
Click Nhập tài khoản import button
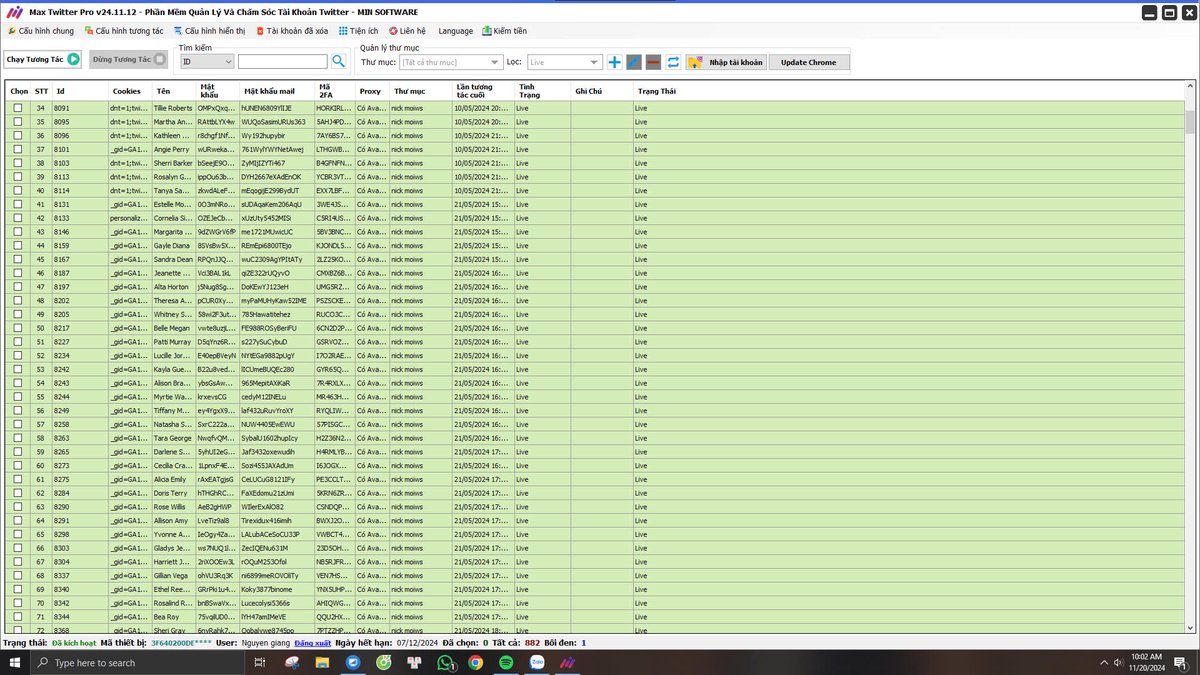(727, 62)
